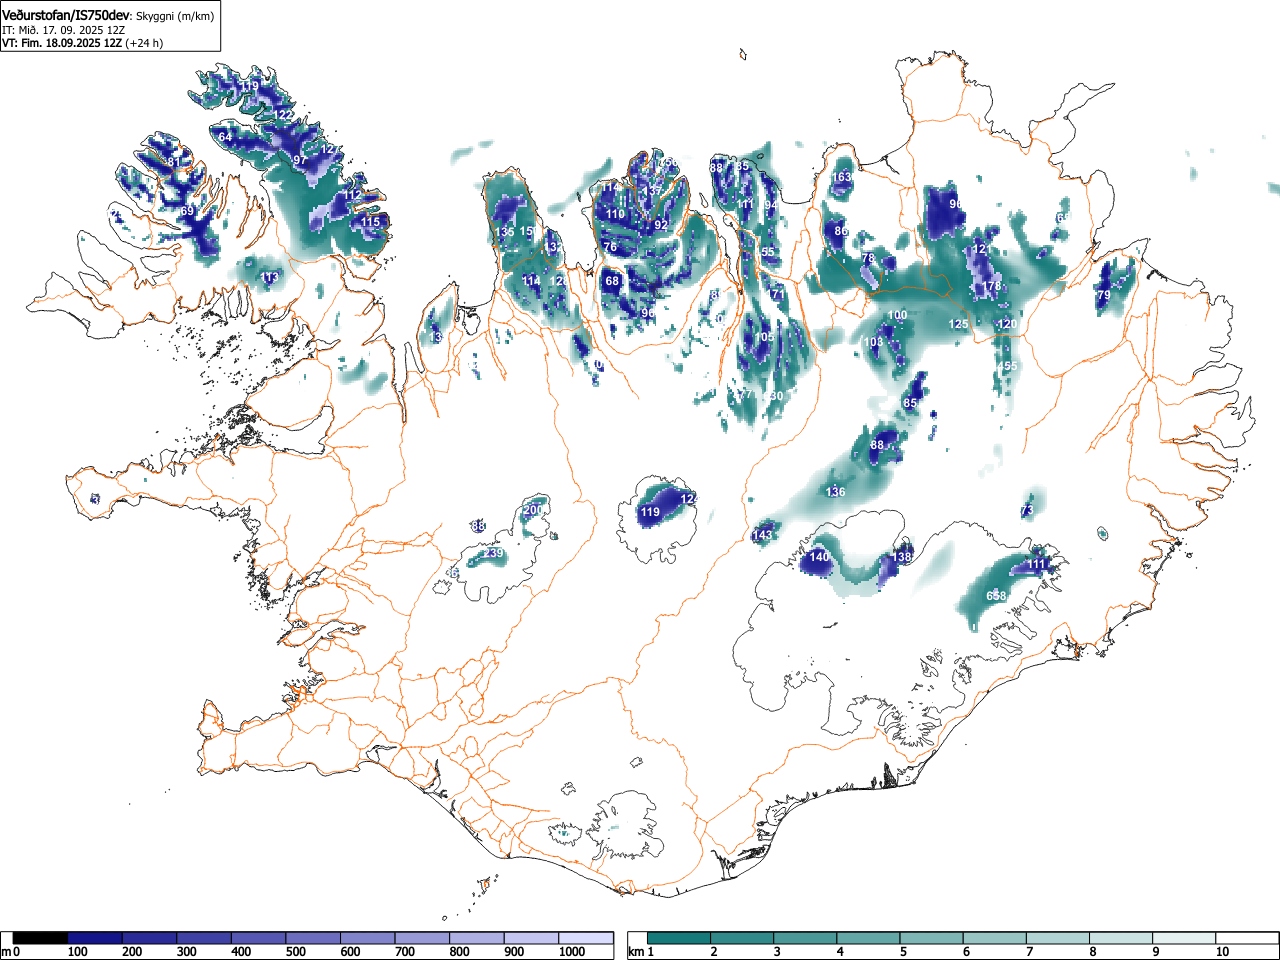Click the '239' visibility value
The width and height of the screenshot is (1280, 960).
[494, 554]
